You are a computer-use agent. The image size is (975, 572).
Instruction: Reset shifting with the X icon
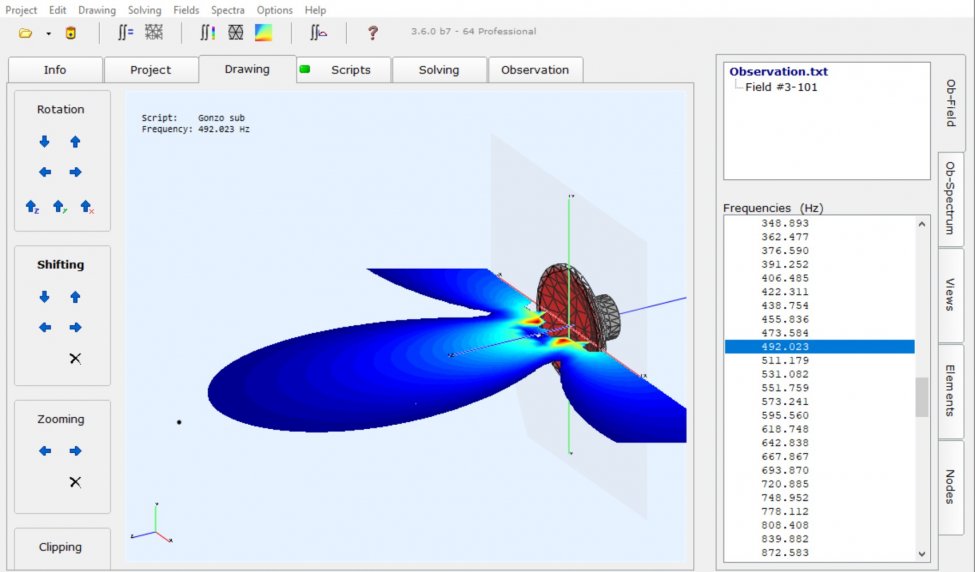(75, 358)
